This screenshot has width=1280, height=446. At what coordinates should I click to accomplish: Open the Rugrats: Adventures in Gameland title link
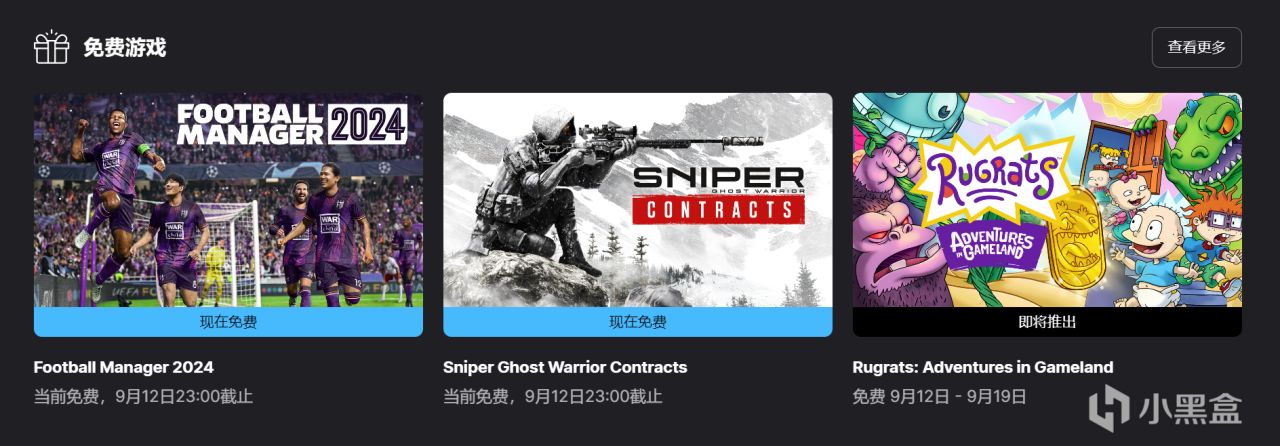[x=982, y=367]
